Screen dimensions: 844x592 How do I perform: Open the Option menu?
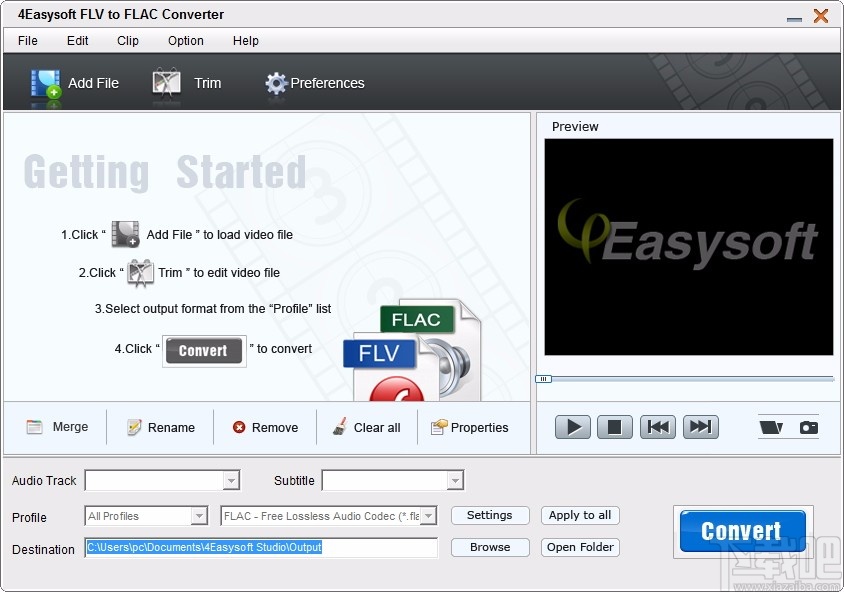coord(185,41)
